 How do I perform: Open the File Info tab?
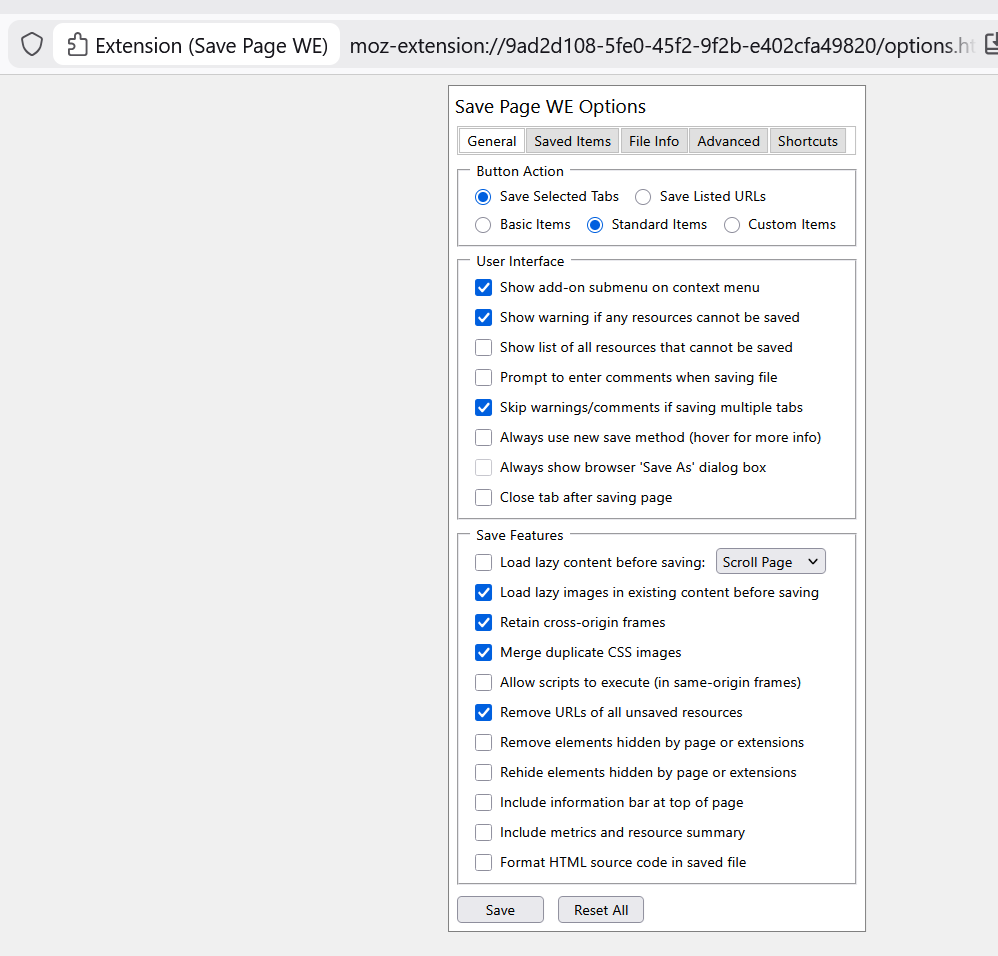click(x=654, y=141)
